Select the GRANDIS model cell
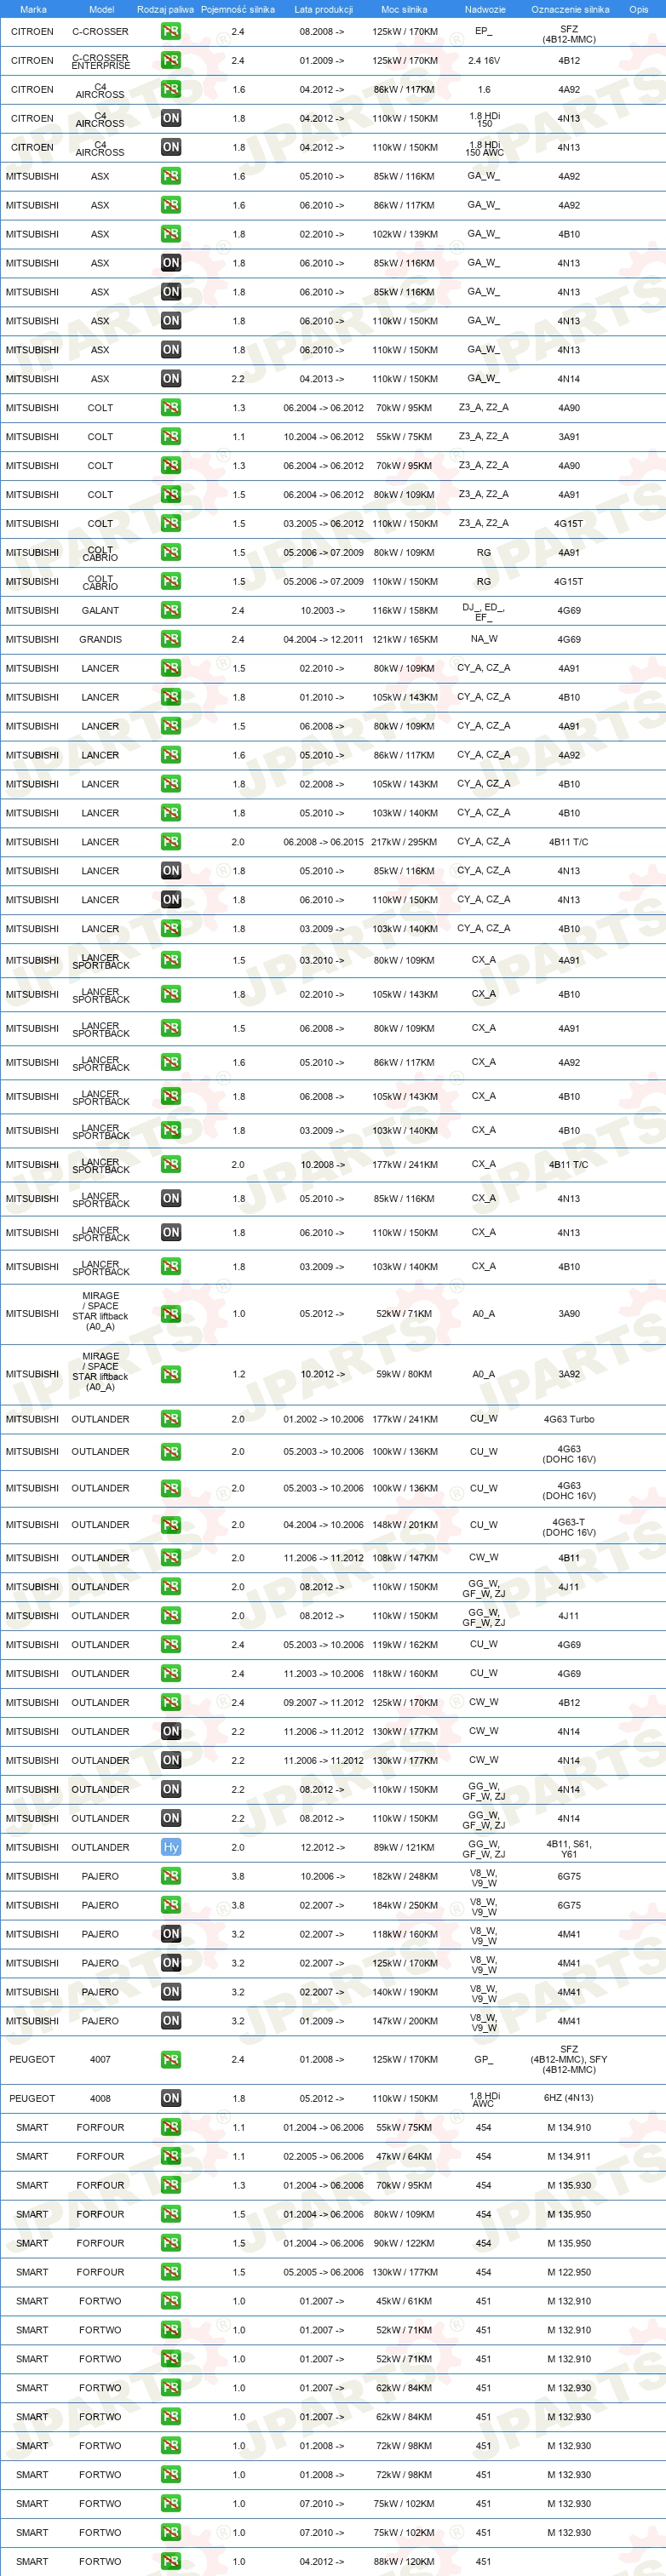The width and height of the screenshot is (666, 2576). [100, 639]
